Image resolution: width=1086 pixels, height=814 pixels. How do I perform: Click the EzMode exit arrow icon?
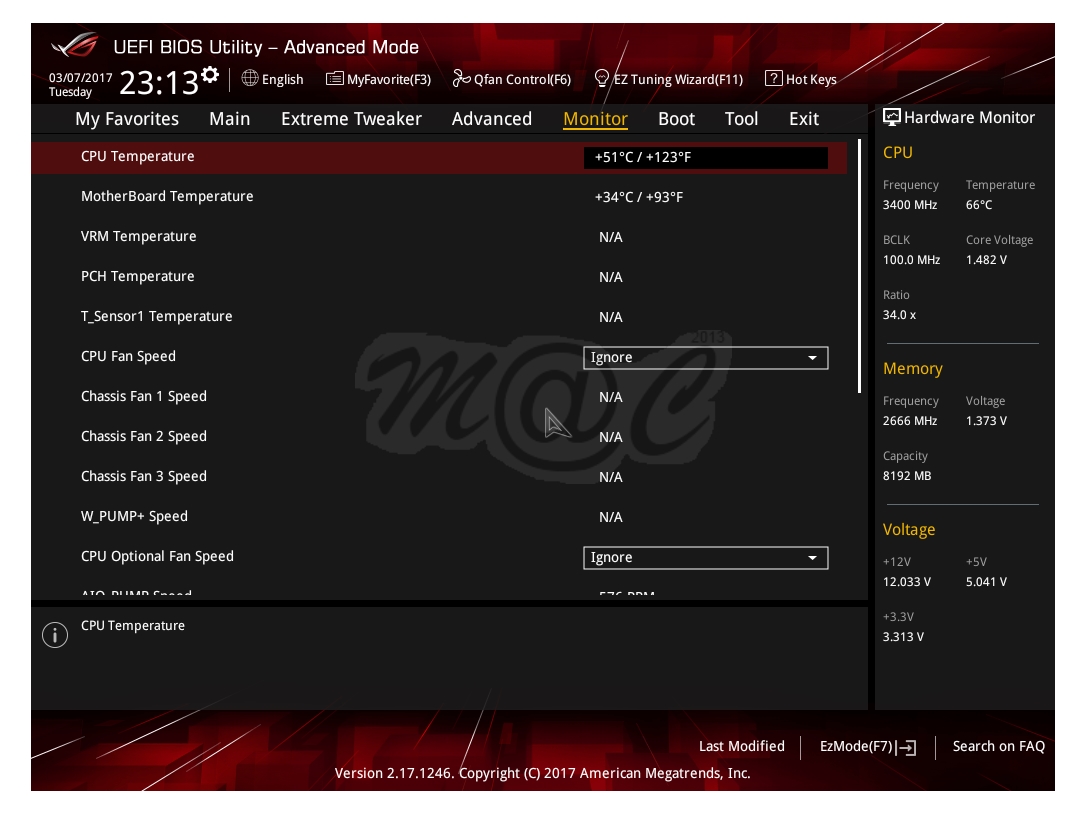(907, 747)
